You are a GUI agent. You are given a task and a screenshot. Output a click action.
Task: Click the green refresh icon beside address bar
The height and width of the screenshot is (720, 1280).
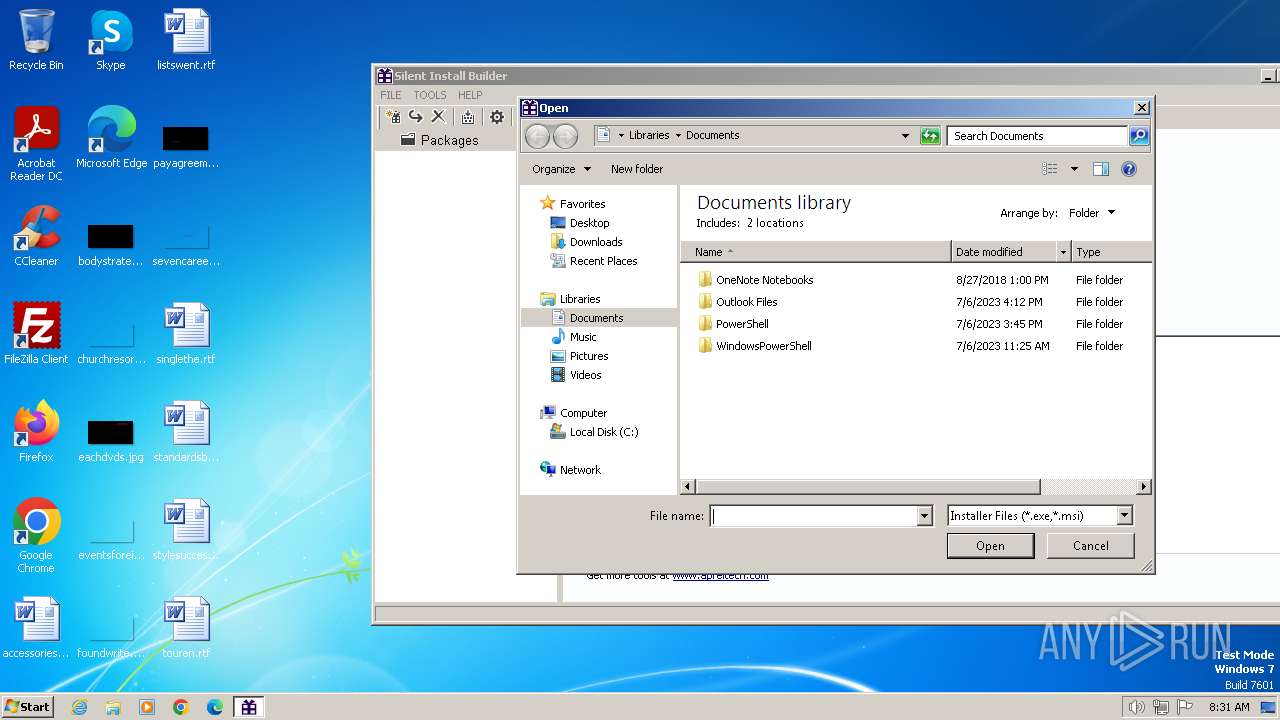[x=930, y=136]
